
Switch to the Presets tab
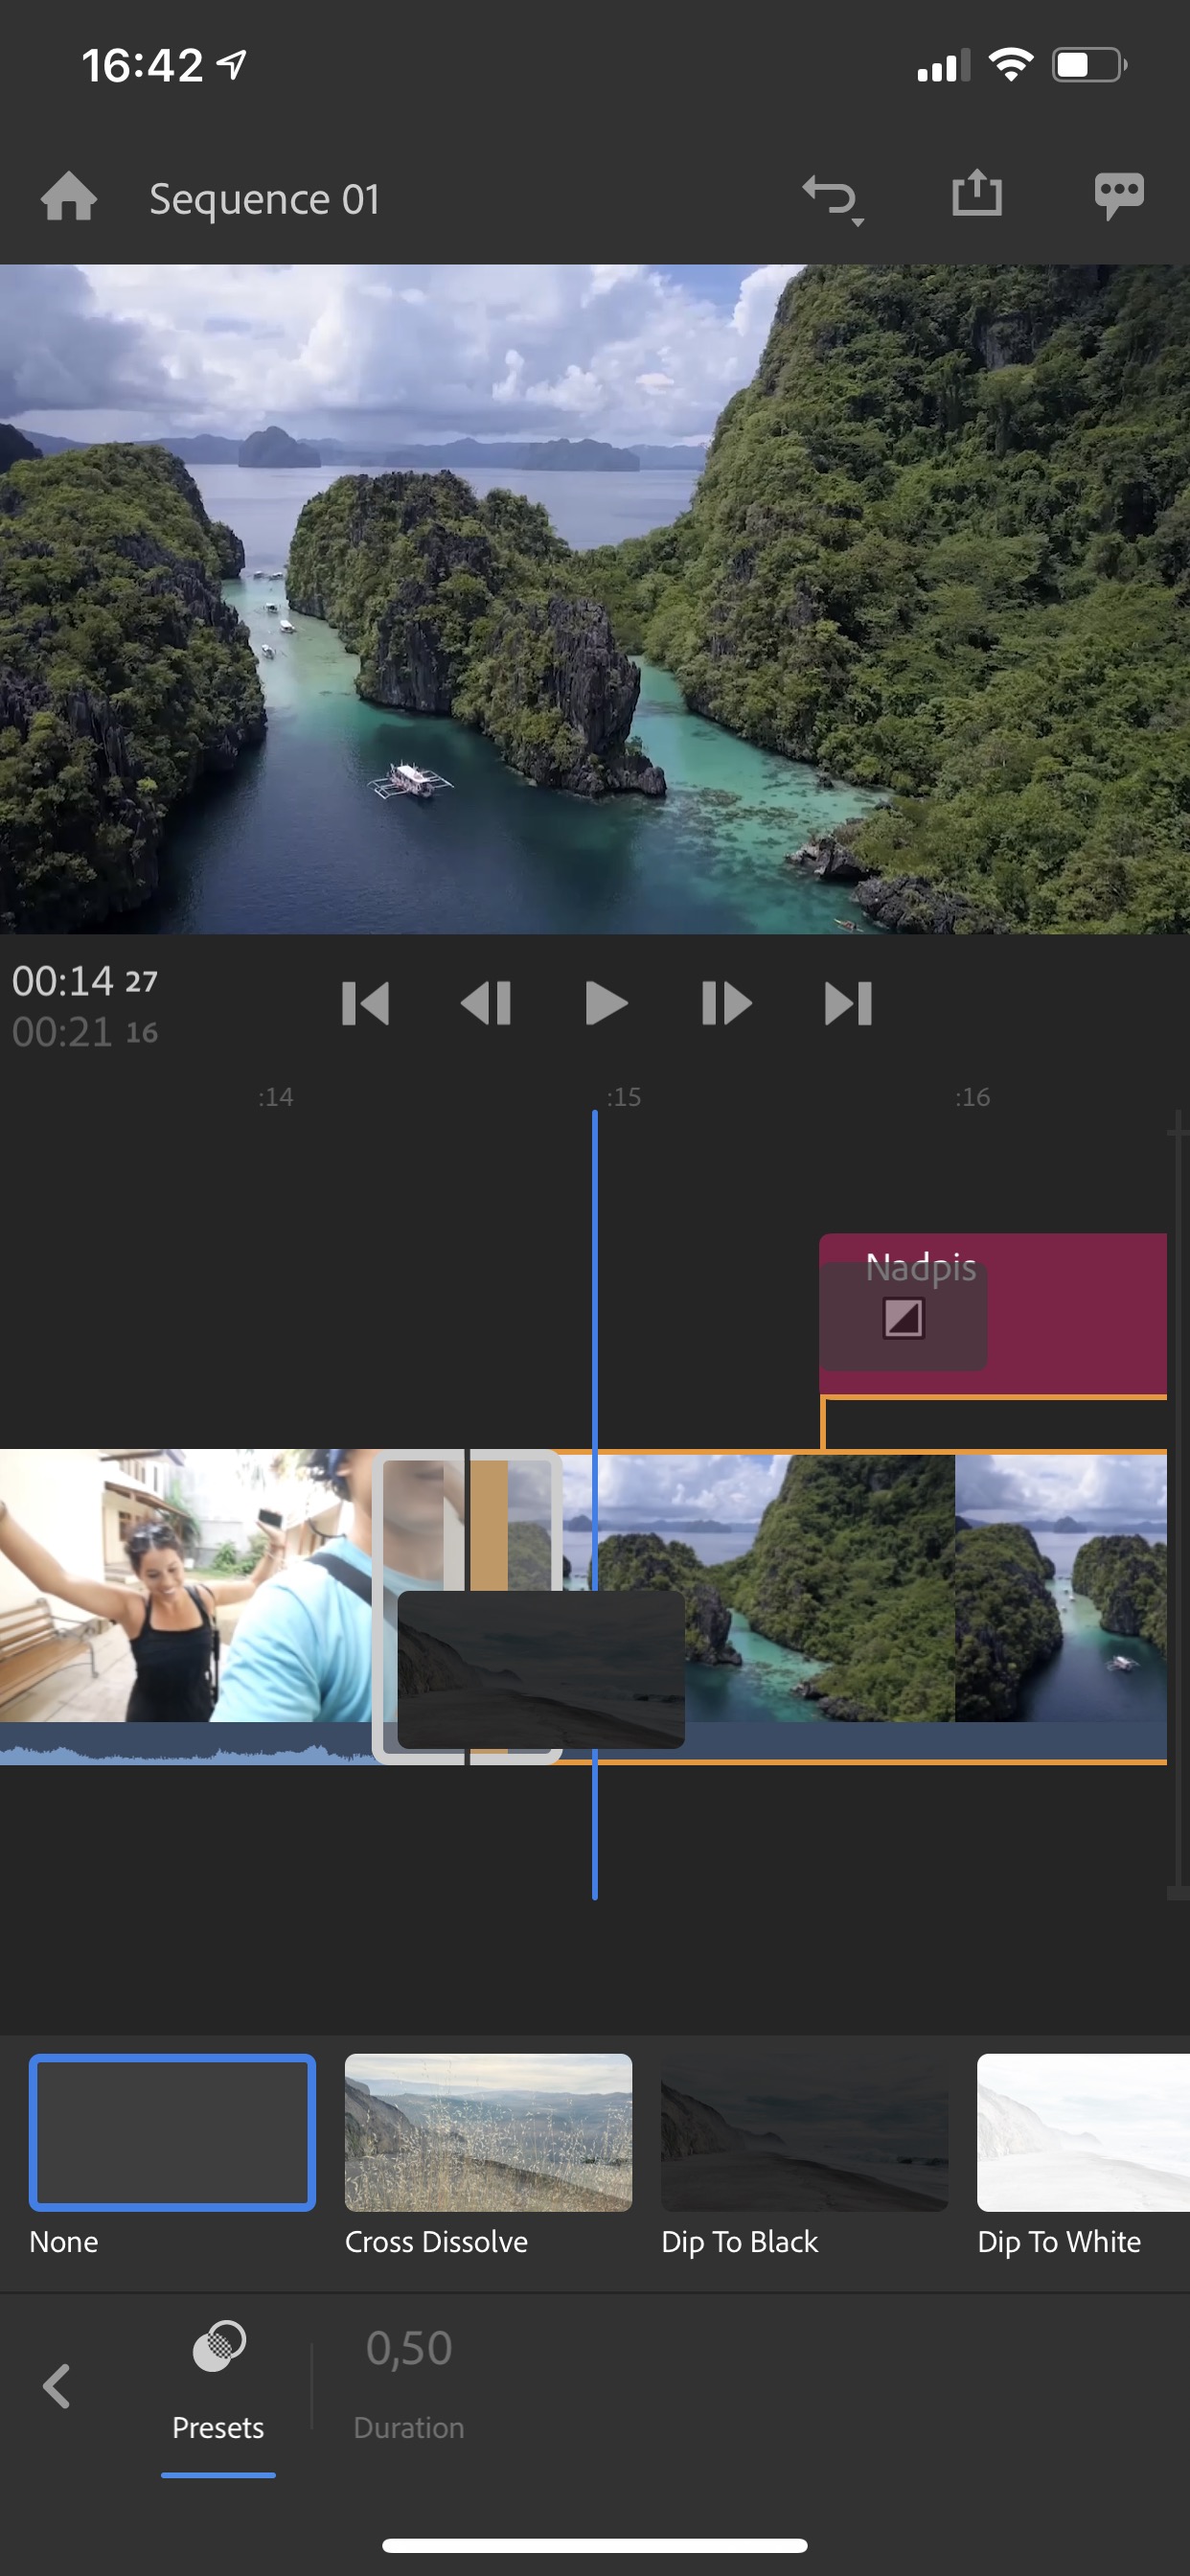218,2386
